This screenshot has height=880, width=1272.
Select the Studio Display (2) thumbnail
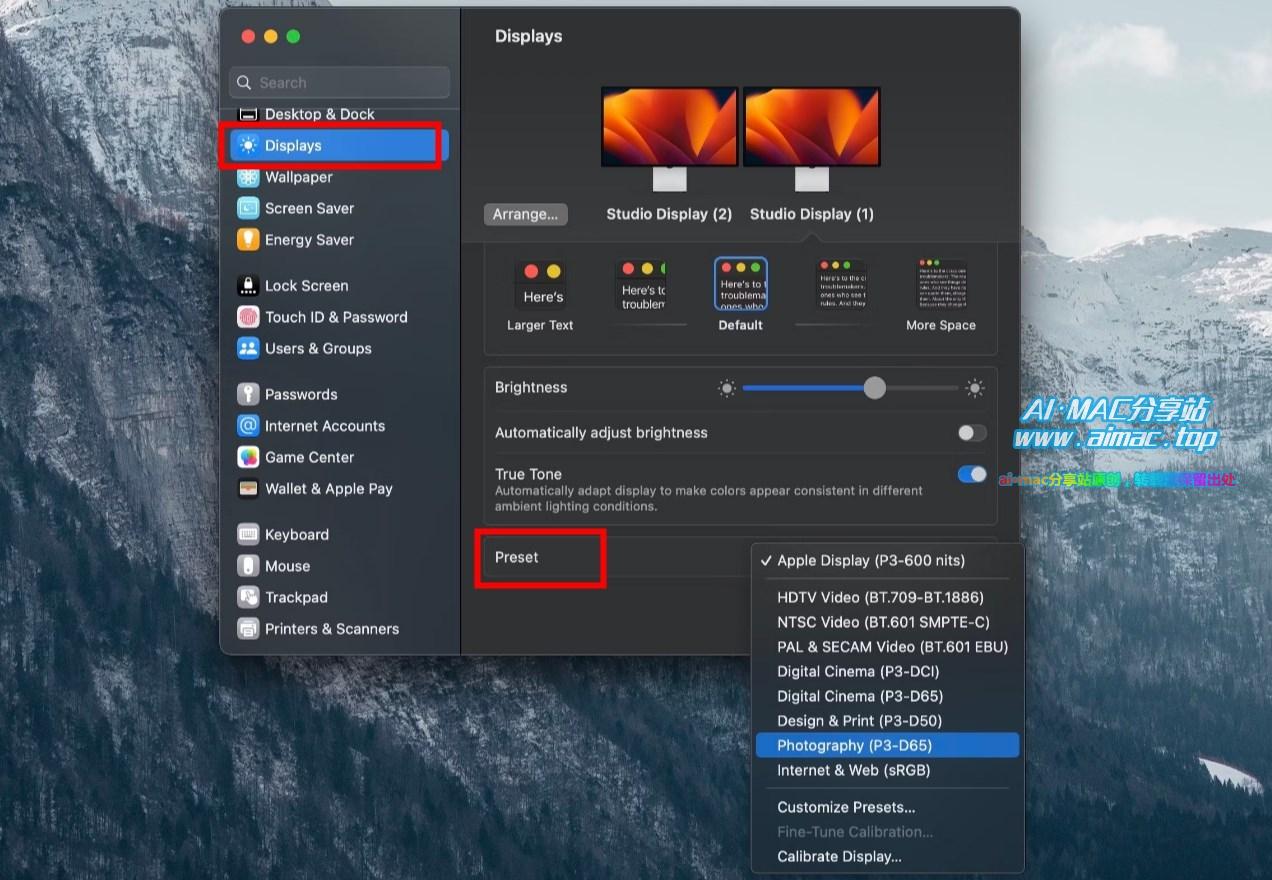(x=669, y=139)
